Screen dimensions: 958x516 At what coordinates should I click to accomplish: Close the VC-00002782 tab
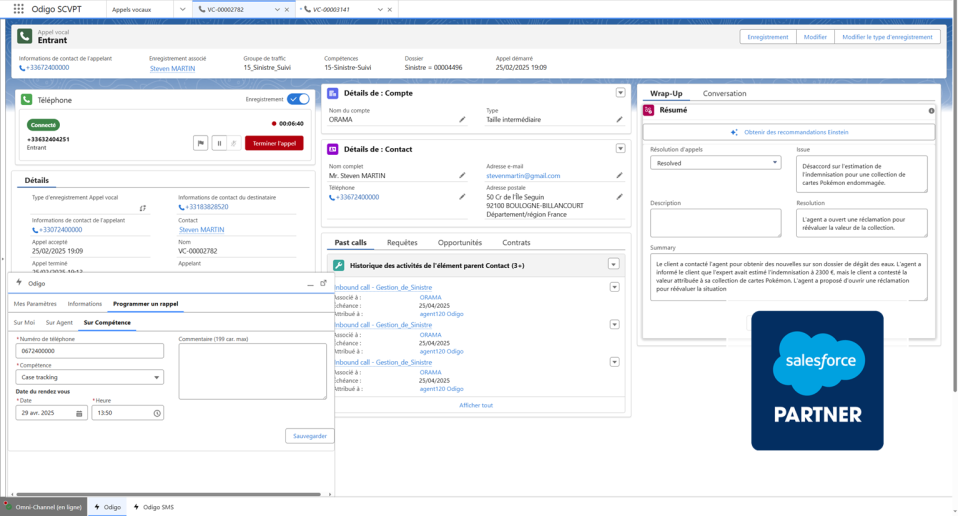point(287,10)
